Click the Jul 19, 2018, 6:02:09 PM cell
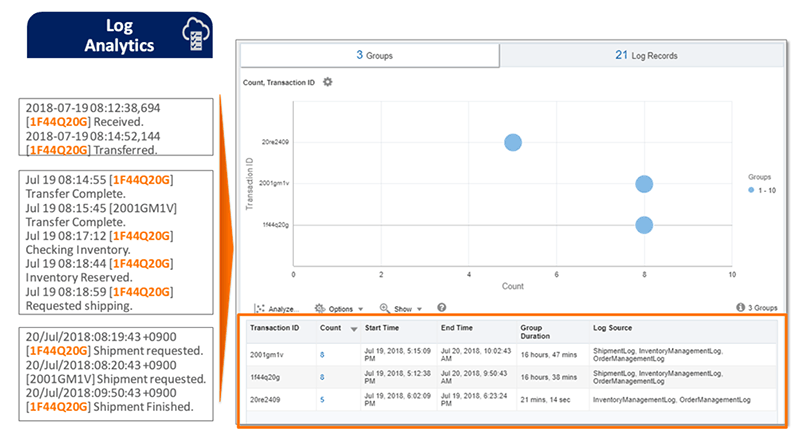The image size is (800, 444). [x=397, y=399]
